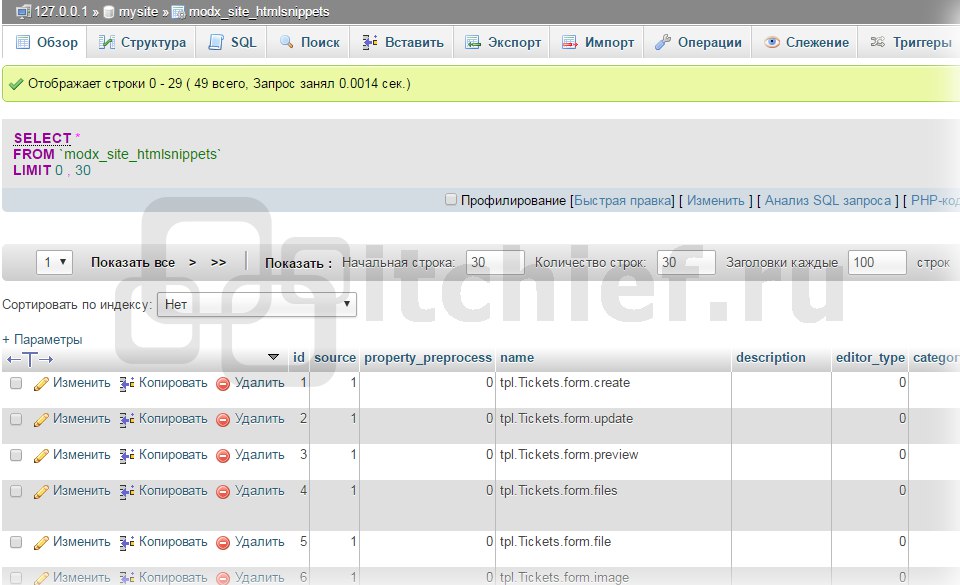The image size is (960, 585).
Task: Open the Импорт tab
Action: click(598, 42)
